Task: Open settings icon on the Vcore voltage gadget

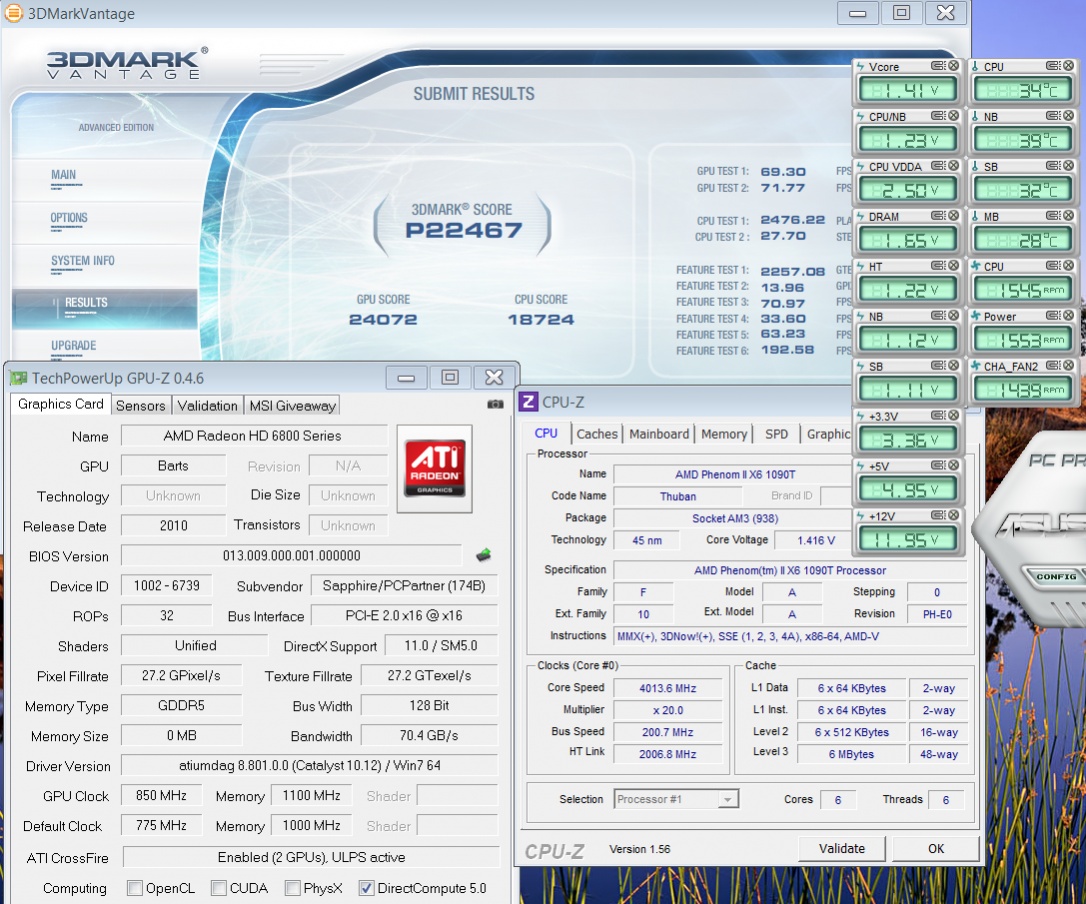Action: (938, 66)
